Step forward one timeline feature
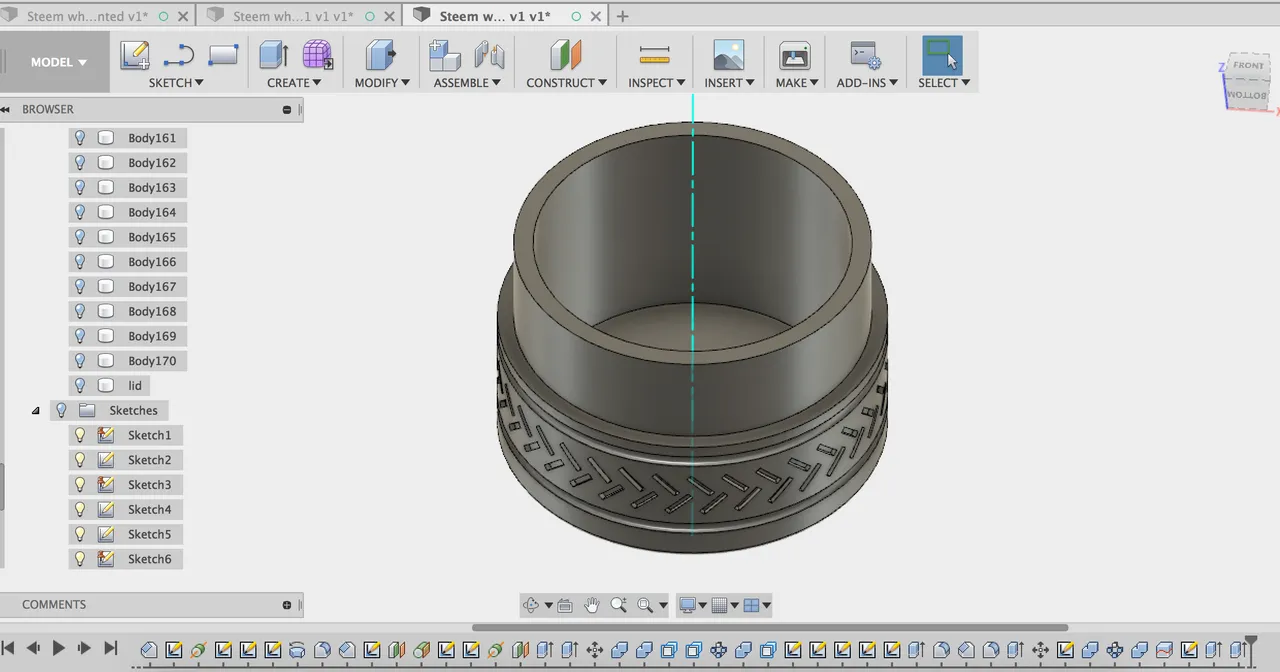This screenshot has width=1280, height=672. [x=85, y=648]
